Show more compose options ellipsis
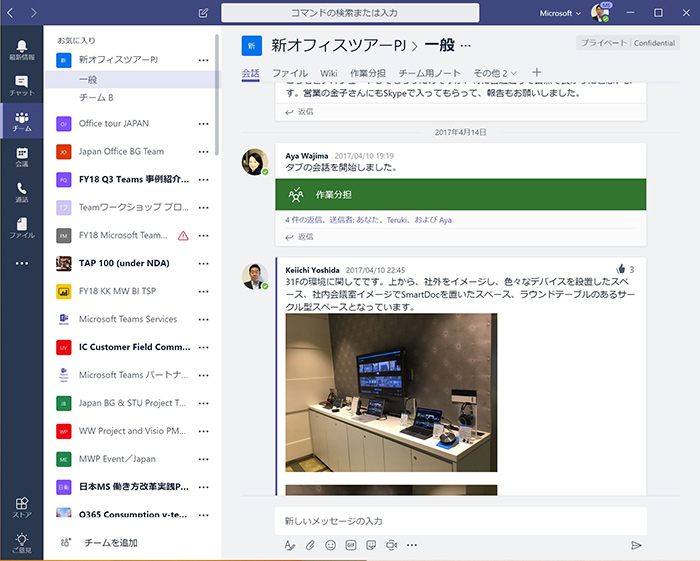The height and width of the screenshot is (561, 700). pos(412,545)
